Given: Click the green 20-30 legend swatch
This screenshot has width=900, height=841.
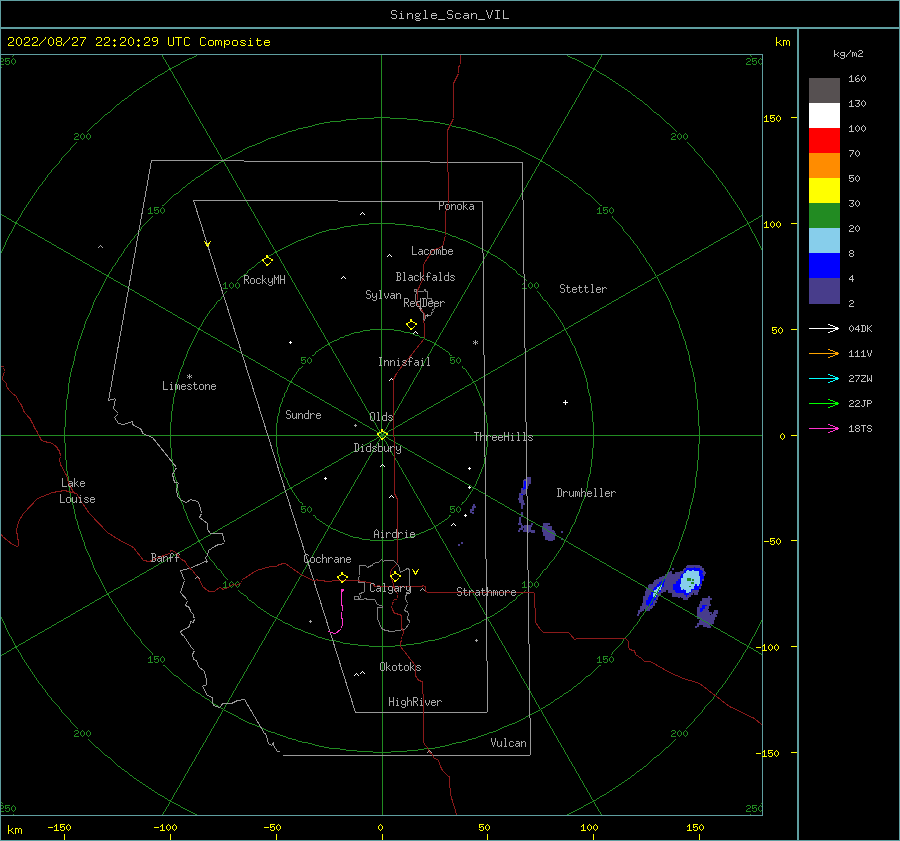Looking at the screenshot, I should coord(824,215).
